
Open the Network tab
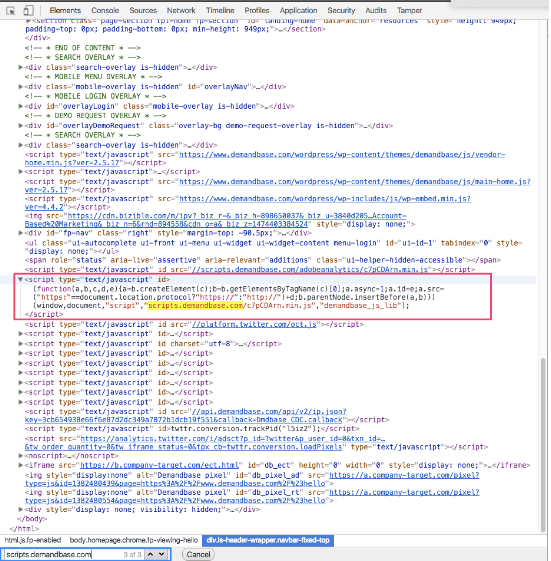coord(181,10)
